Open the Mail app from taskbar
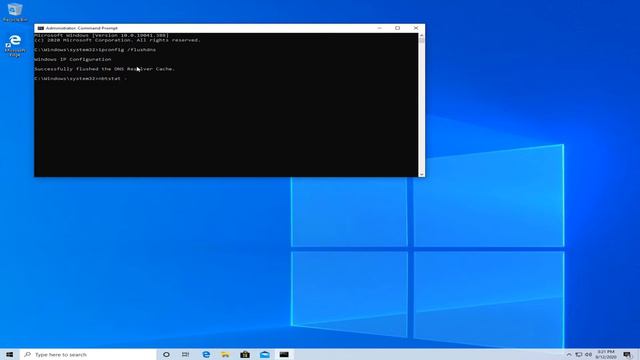 [x=264, y=354]
